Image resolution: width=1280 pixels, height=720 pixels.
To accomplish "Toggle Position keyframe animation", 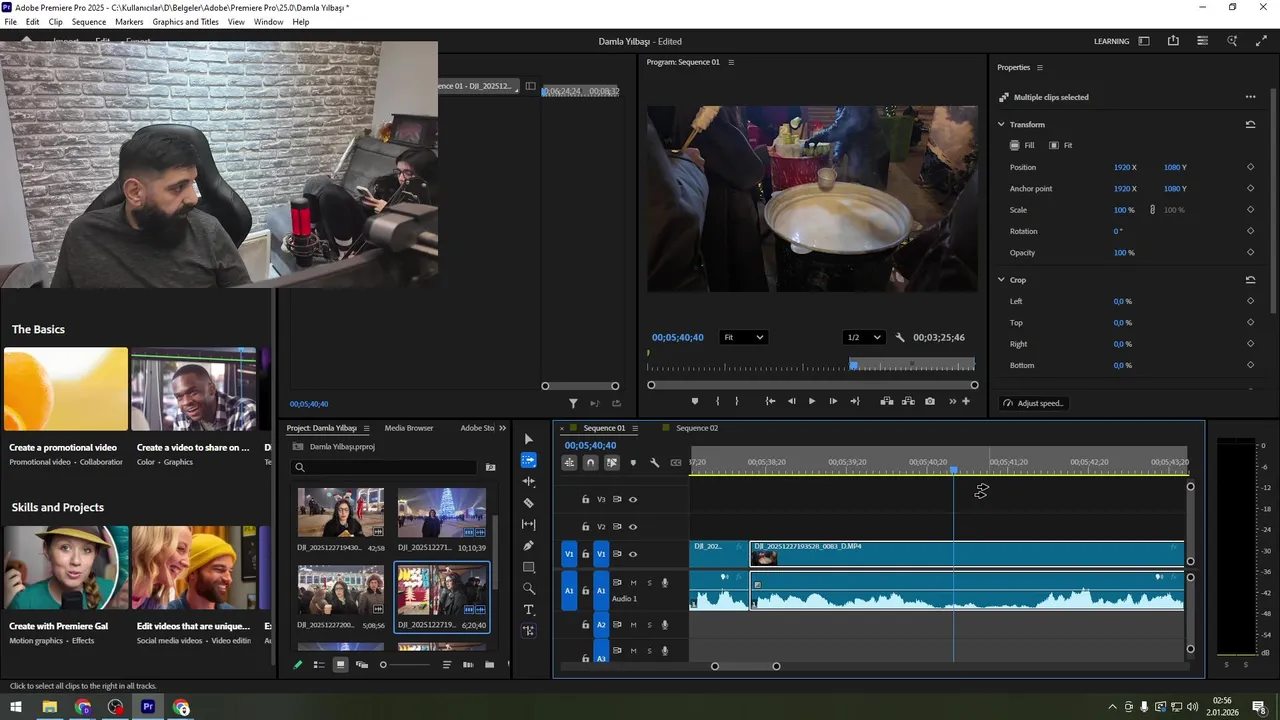I will click(x=1250, y=167).
